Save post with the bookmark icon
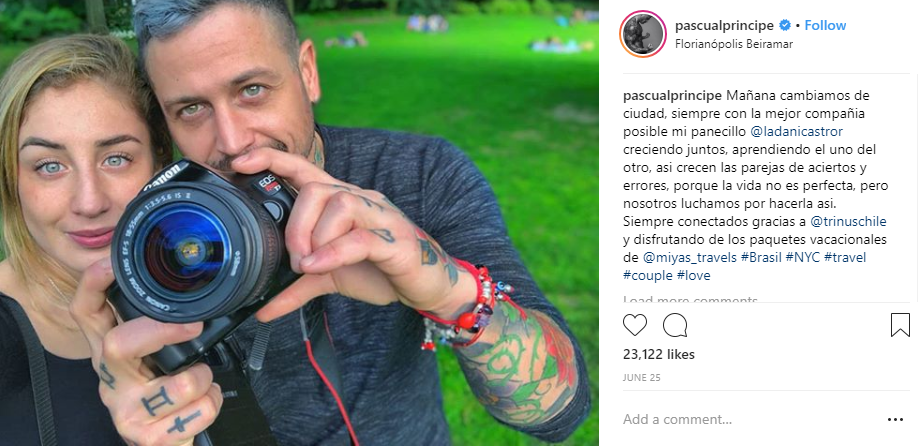918x446 pixels. coord(900,325)
